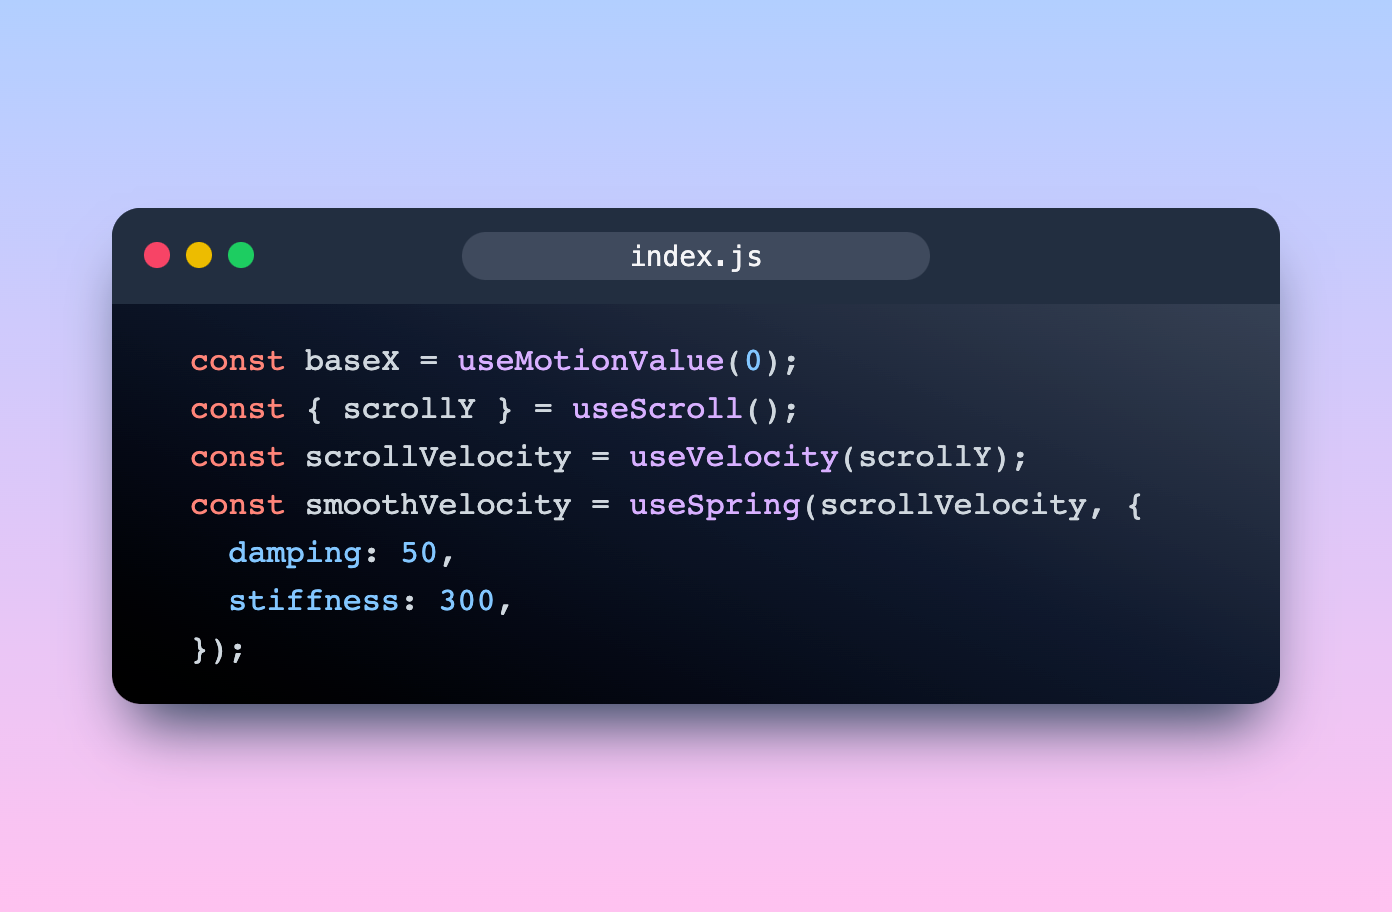Screen dimensions: 1392x912
Task: Click the first const keyword
Action: tap(237, 360)
